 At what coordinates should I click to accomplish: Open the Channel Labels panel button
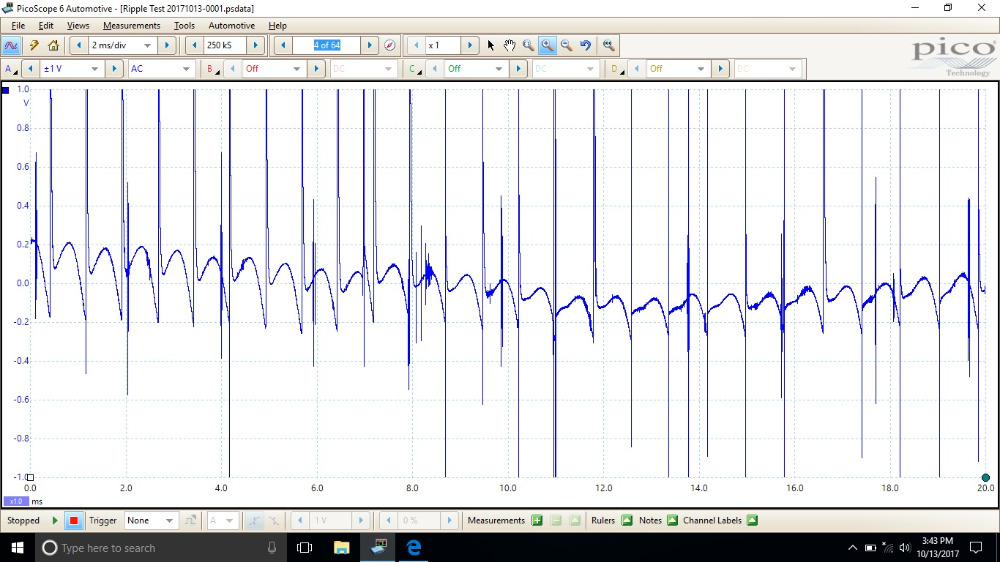point(752,520)
